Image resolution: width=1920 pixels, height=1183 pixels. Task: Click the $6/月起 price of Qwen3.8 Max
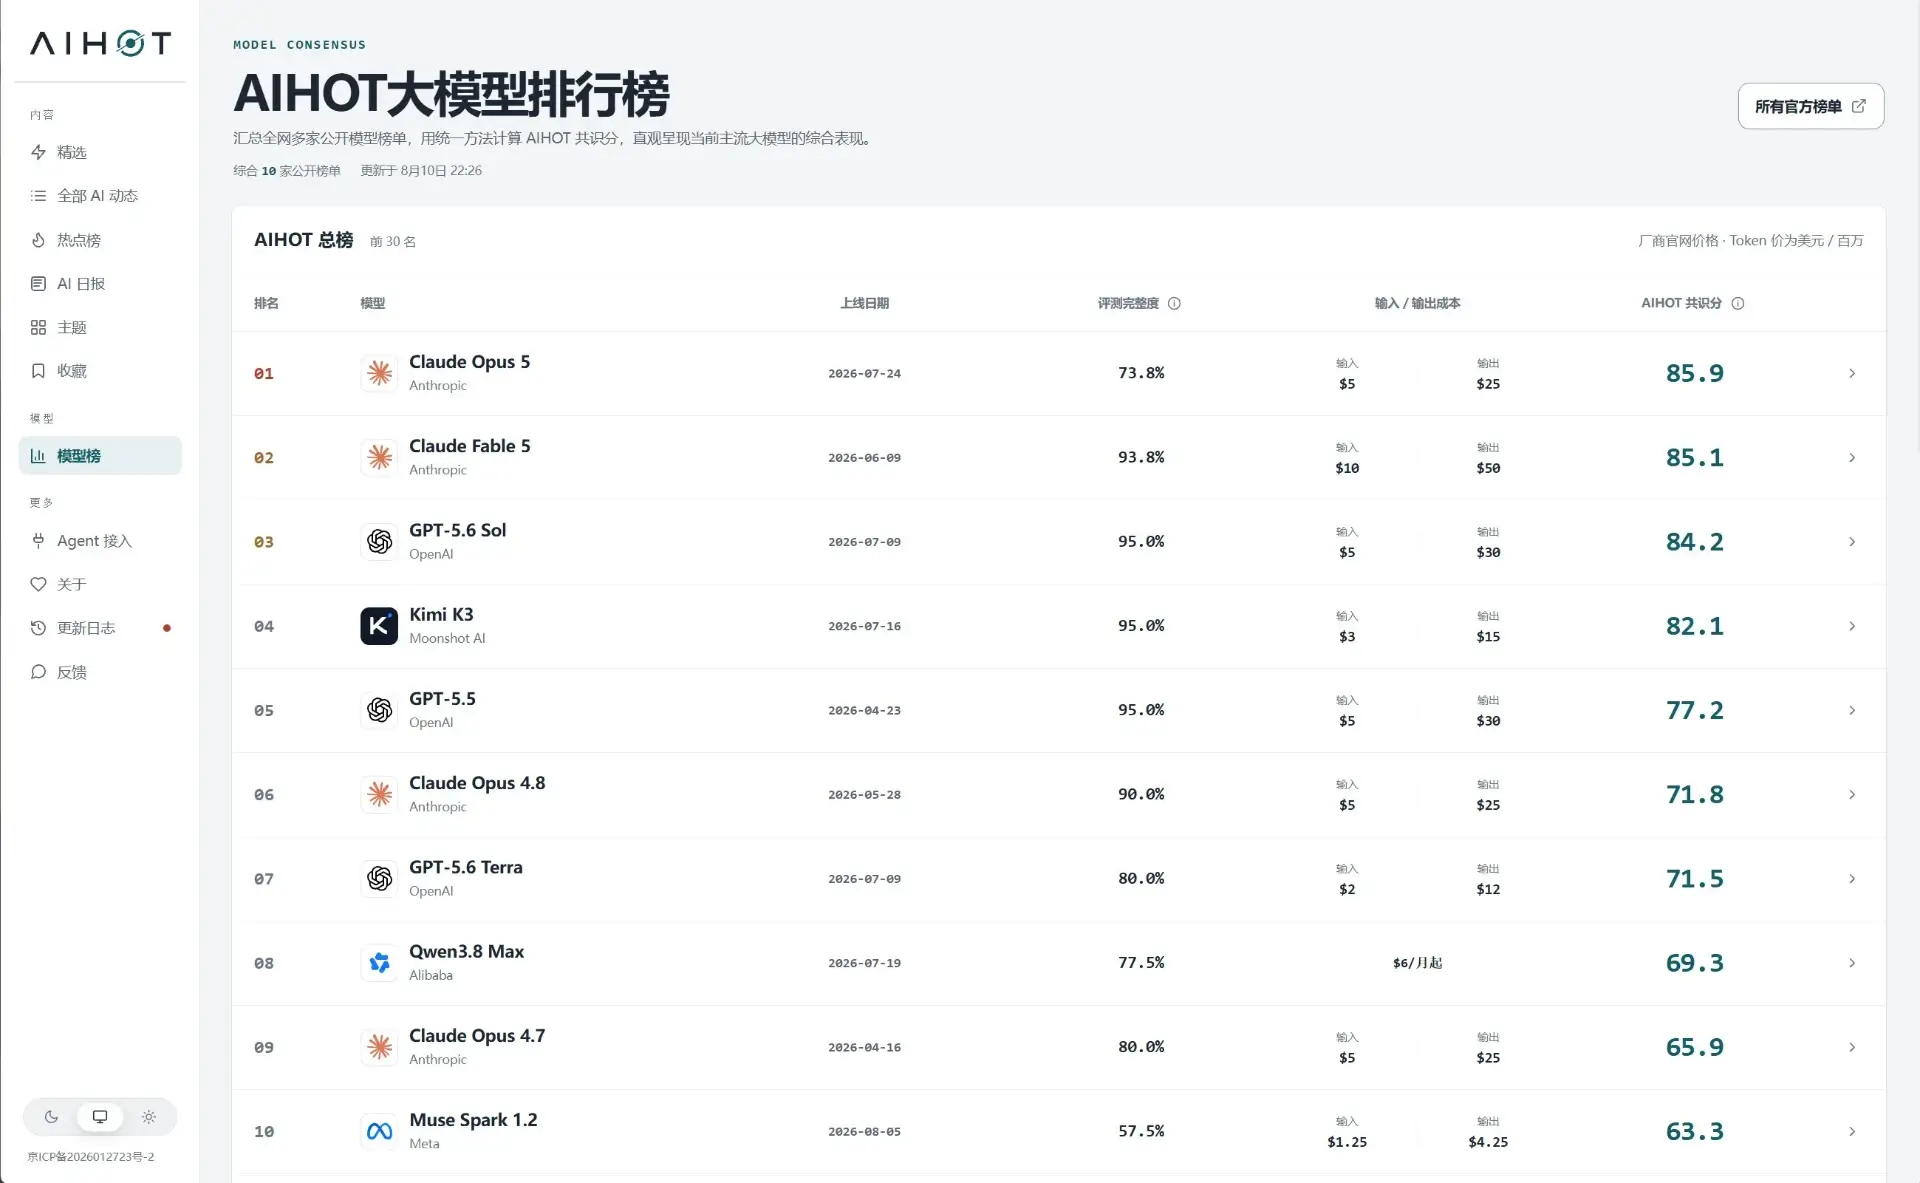pos(1417,963)
